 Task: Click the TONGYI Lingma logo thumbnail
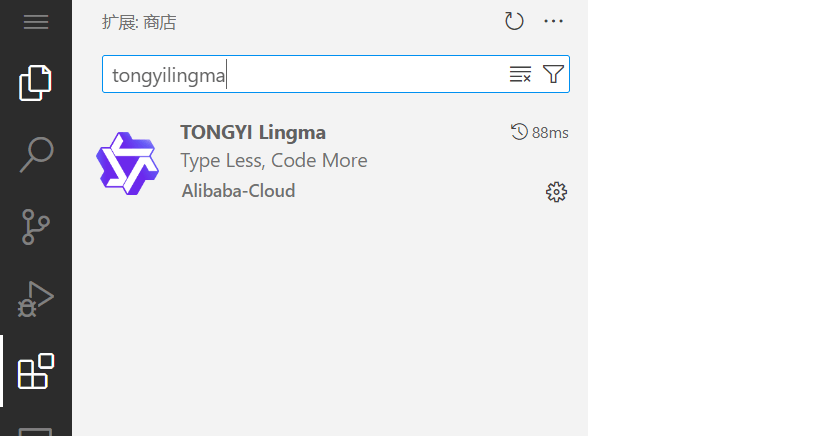click(127, 163)
